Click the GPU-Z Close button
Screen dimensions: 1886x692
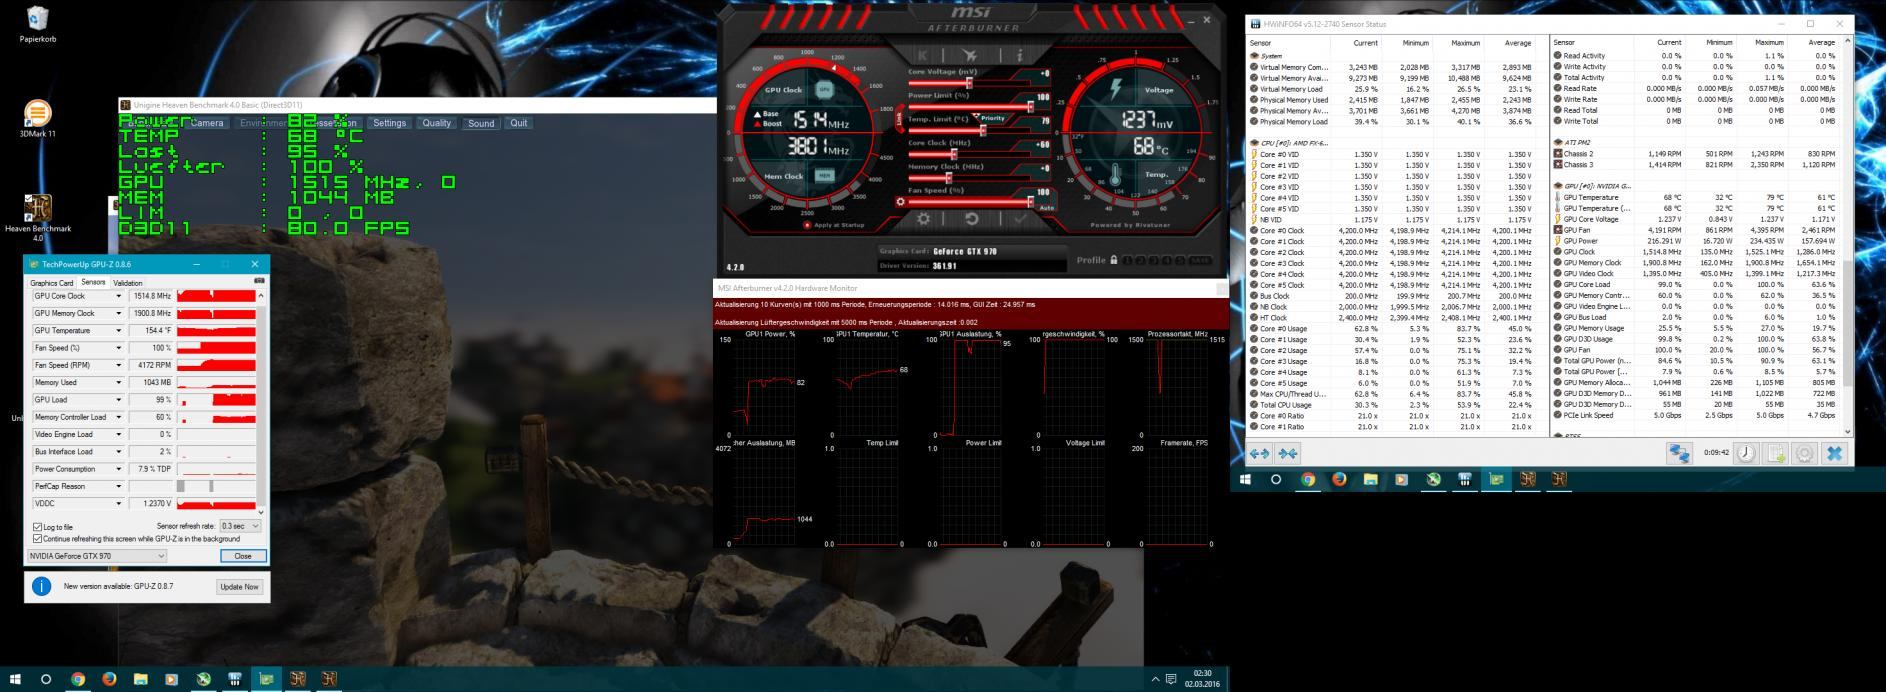[x=243, y=556]
